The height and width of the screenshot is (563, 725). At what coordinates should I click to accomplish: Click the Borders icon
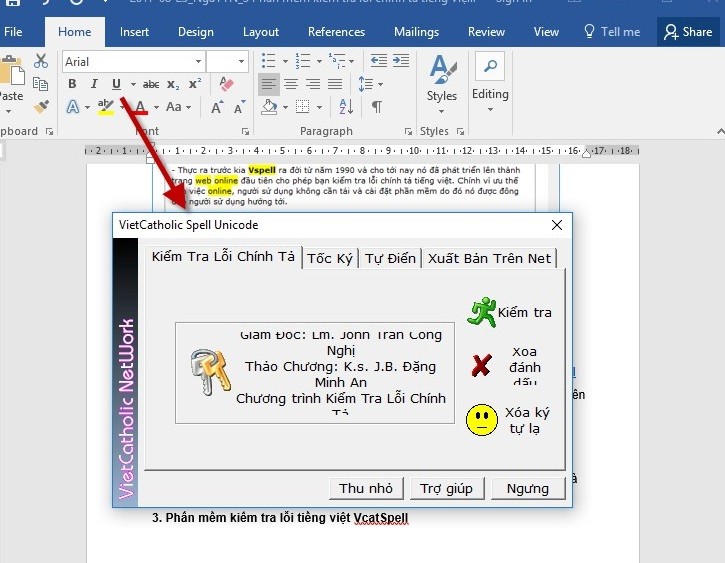pyautogui.click(x=302, y=107)
